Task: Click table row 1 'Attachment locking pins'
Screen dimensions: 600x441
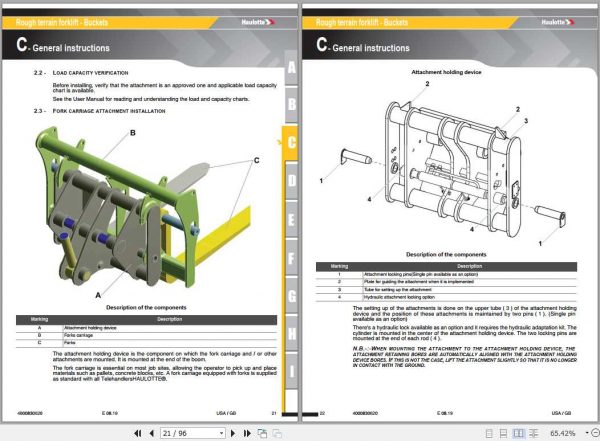Action: 446,274
